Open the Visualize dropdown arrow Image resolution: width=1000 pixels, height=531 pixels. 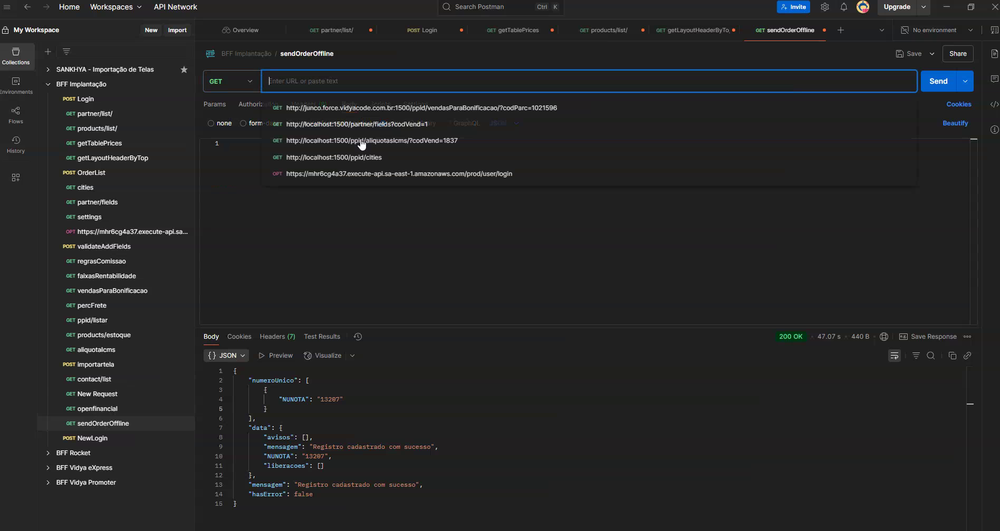tap(352, 356)
